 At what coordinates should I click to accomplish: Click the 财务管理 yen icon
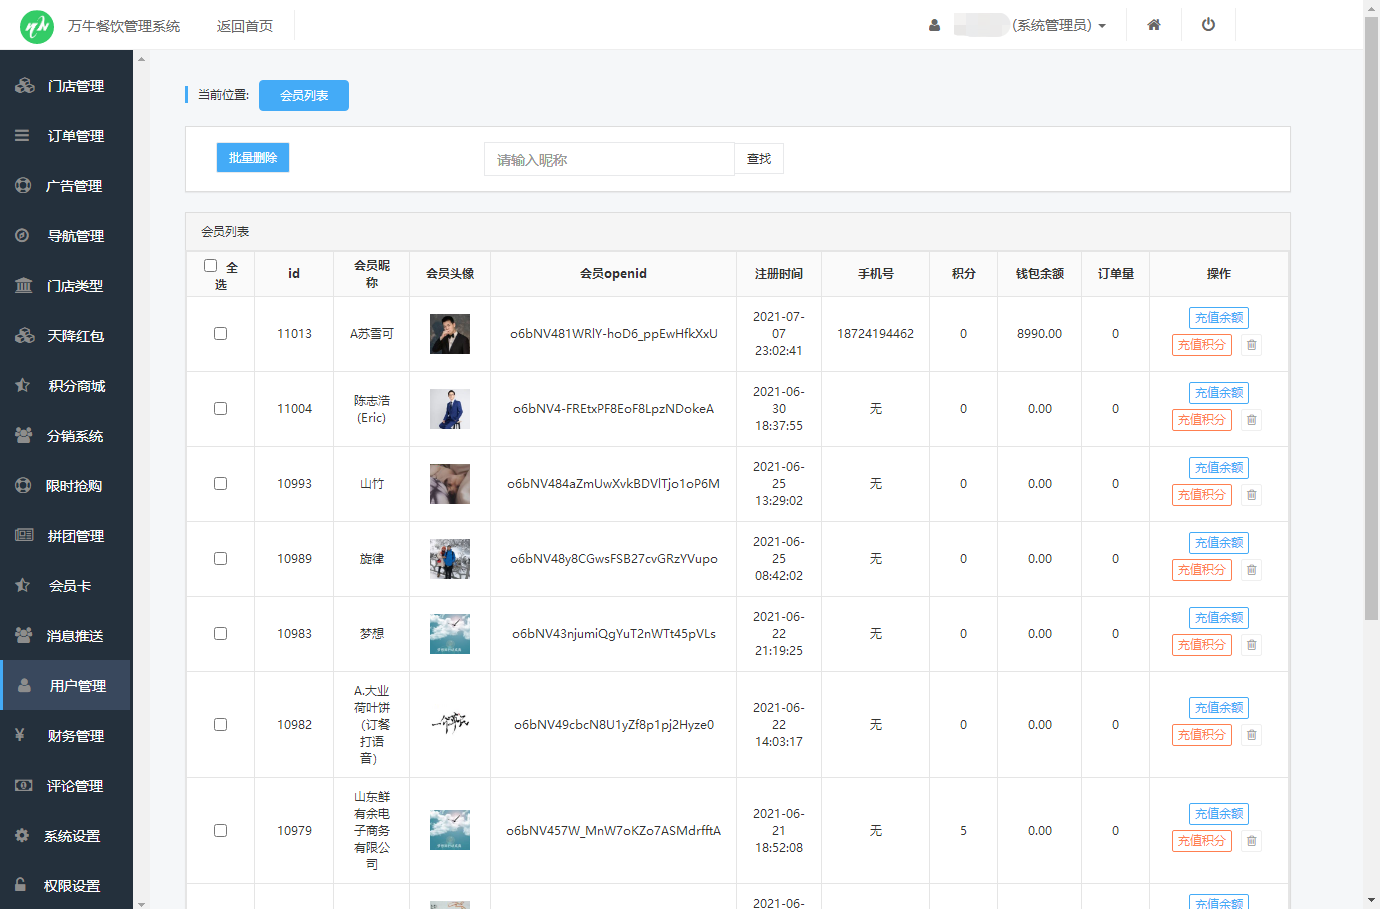click(20, 735)
